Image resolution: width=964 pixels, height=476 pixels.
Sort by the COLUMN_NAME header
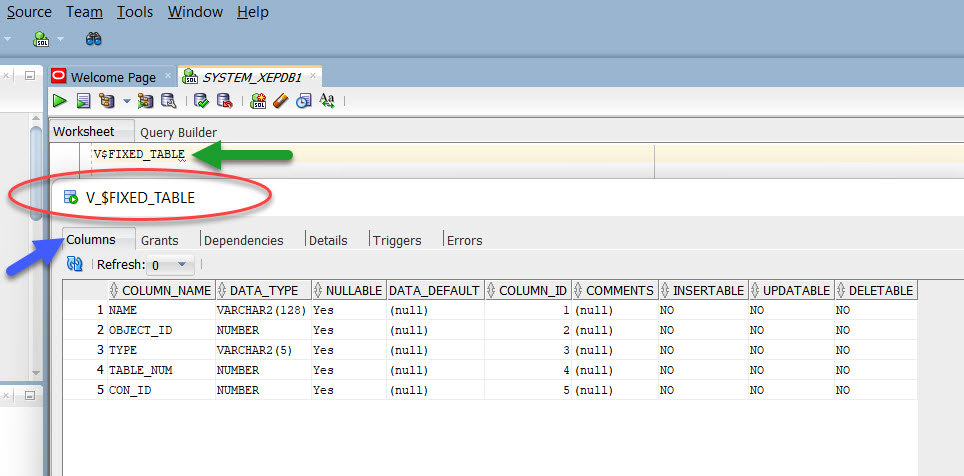(161, 290)
